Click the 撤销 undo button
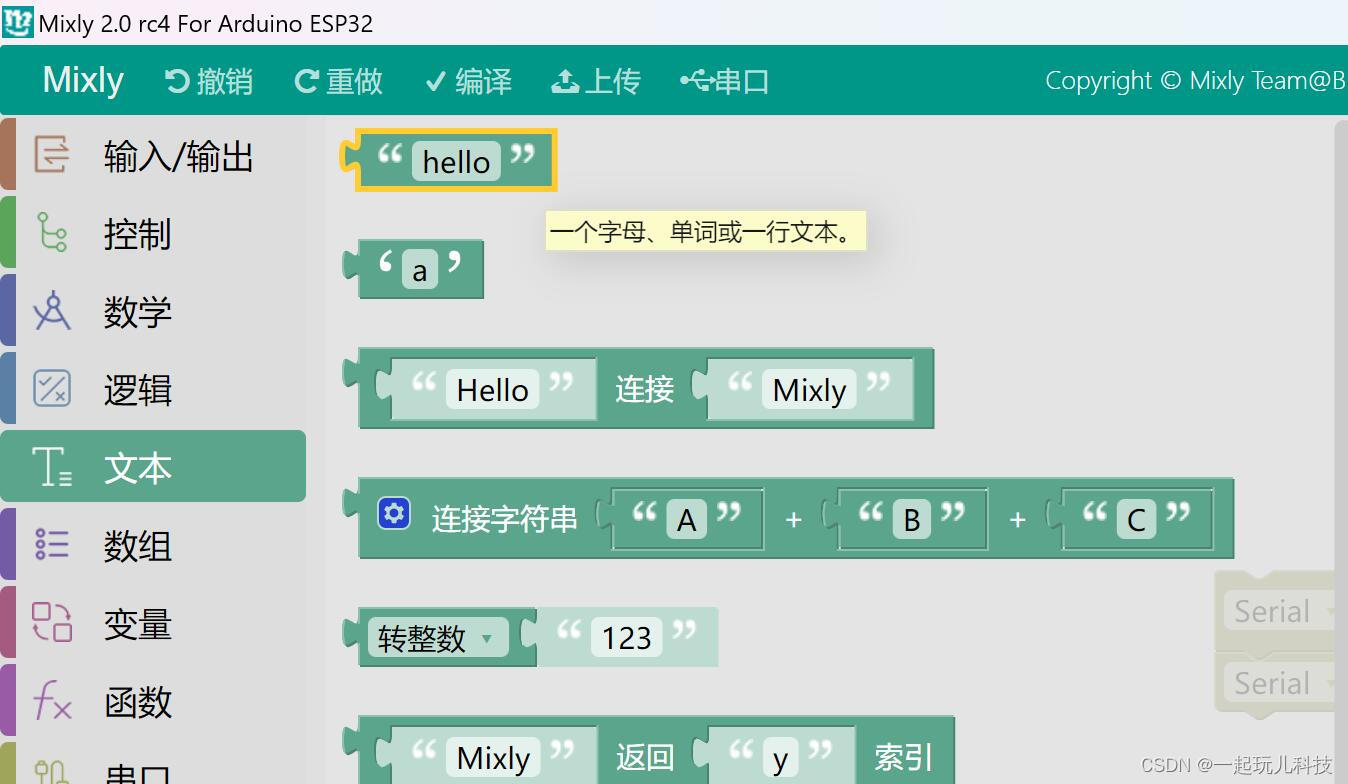Viewport: 1348px width, 784px height. (x=208, y=81)
